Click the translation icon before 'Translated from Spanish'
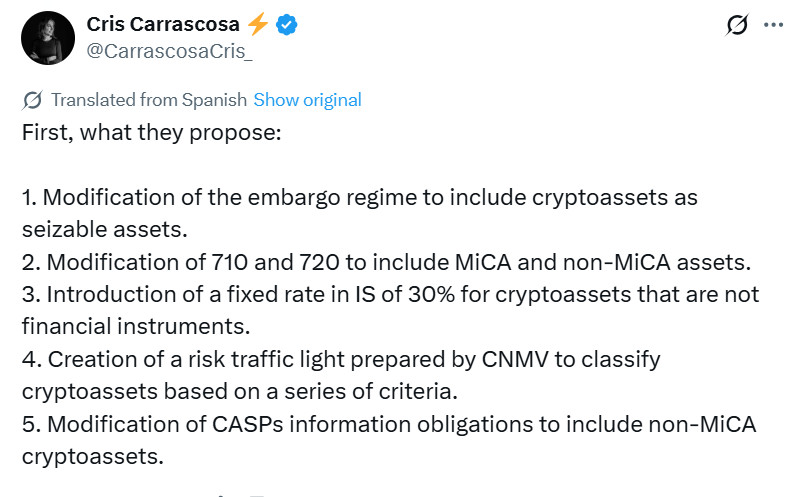The width and height of the screenshot is (805, 497). pos(32,100)
